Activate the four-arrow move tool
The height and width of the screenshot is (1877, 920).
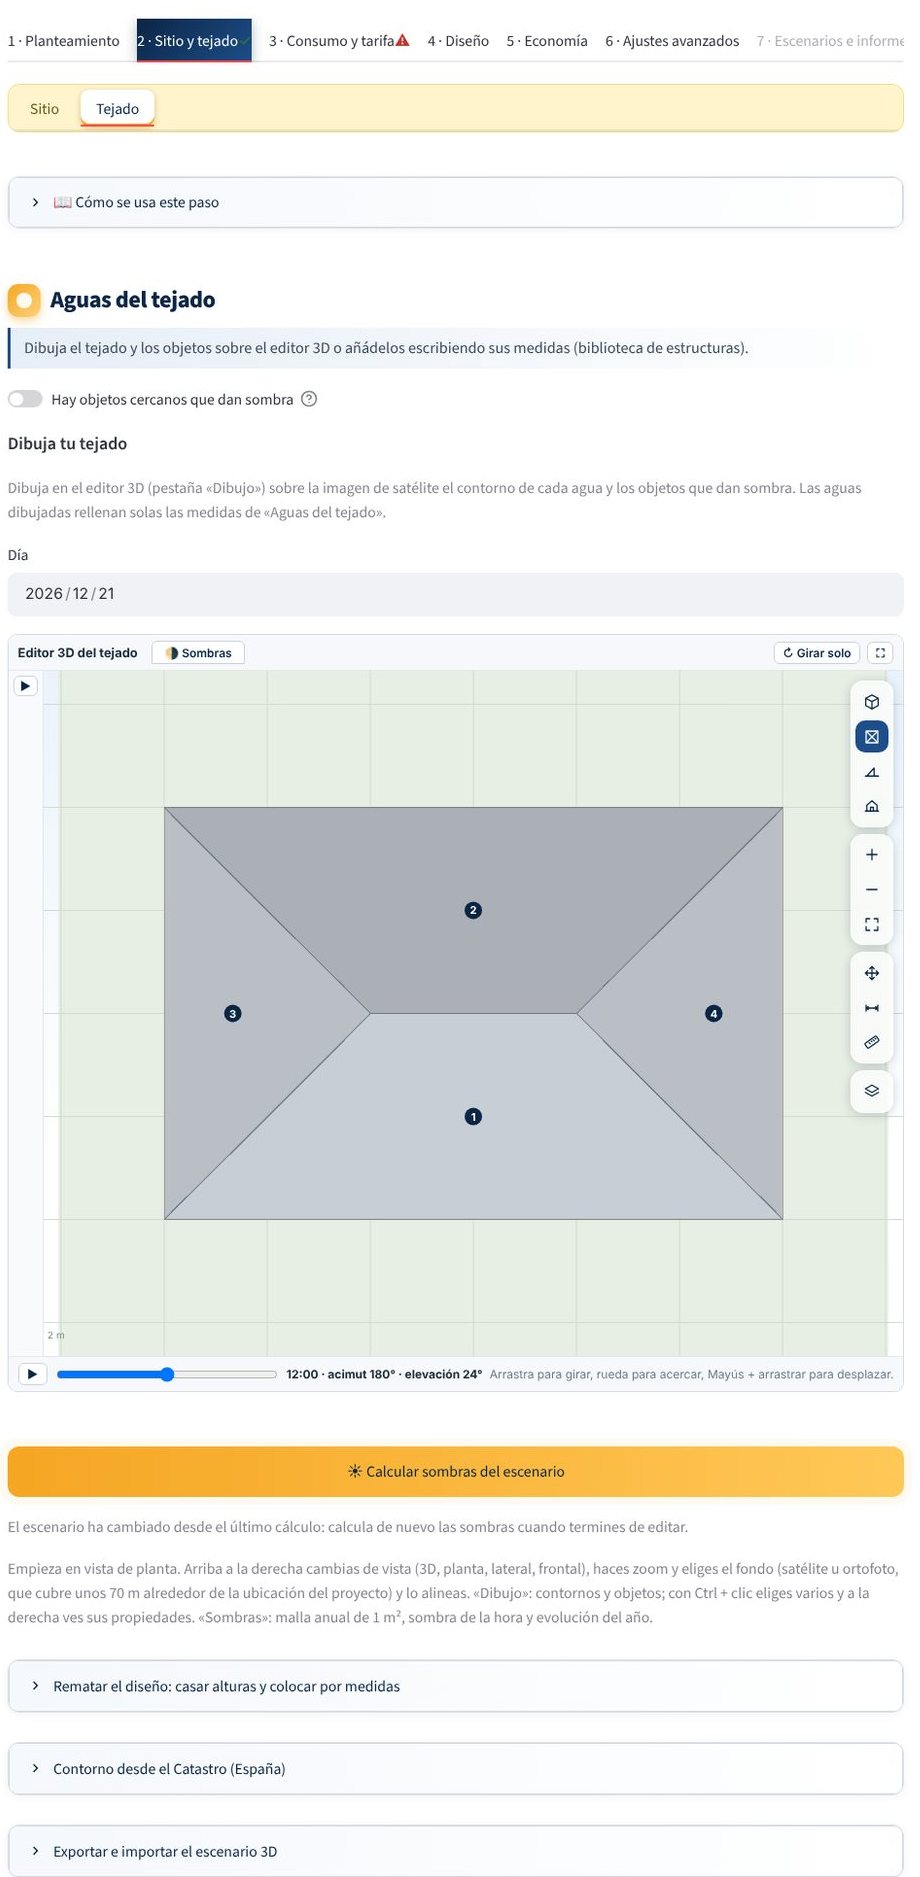point(871,973)
